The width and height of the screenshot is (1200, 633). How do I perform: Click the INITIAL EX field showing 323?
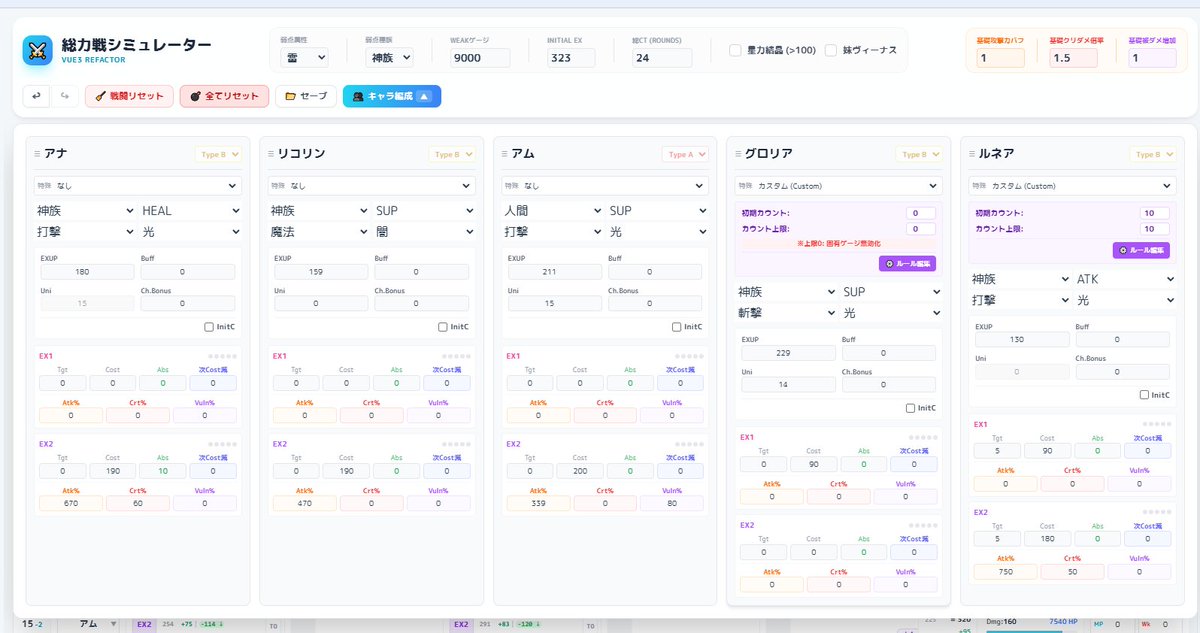click(571, 58)
